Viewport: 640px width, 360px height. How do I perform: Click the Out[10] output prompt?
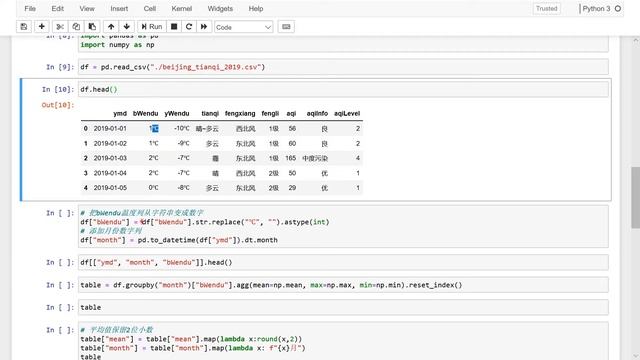(58, 105)
